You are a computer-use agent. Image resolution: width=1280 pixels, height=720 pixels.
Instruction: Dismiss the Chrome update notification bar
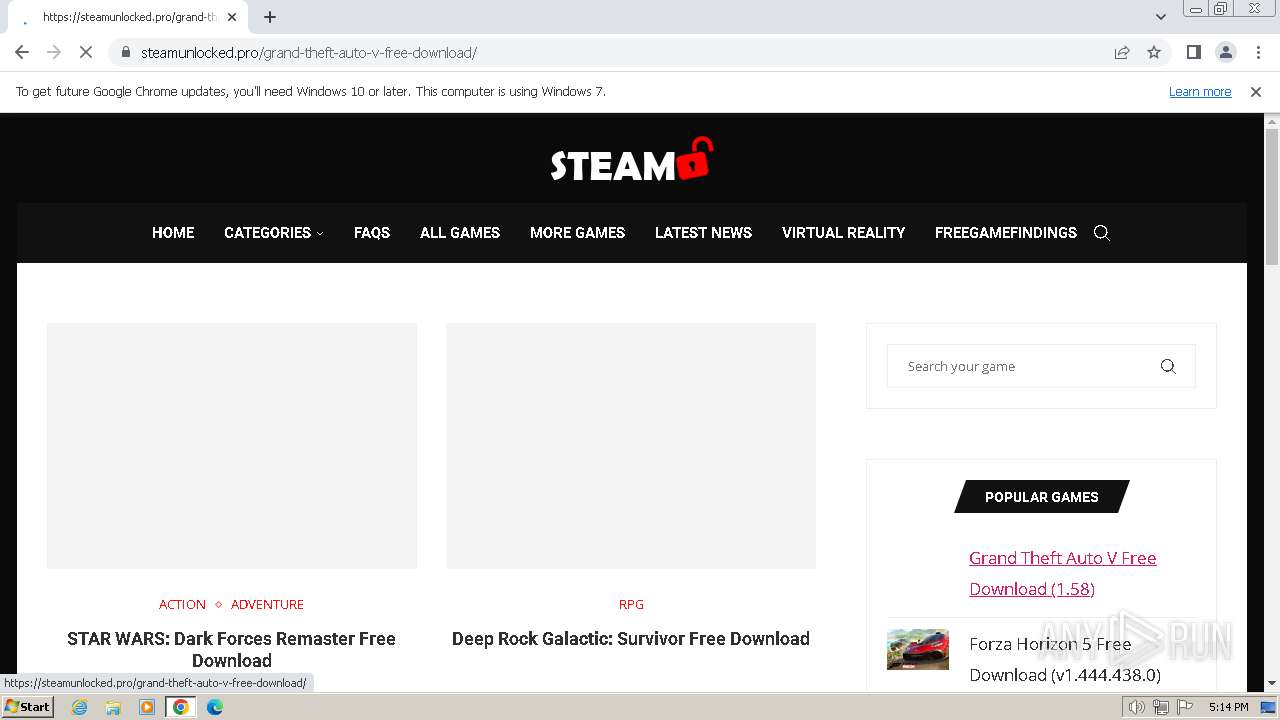tap(1256, 91)
